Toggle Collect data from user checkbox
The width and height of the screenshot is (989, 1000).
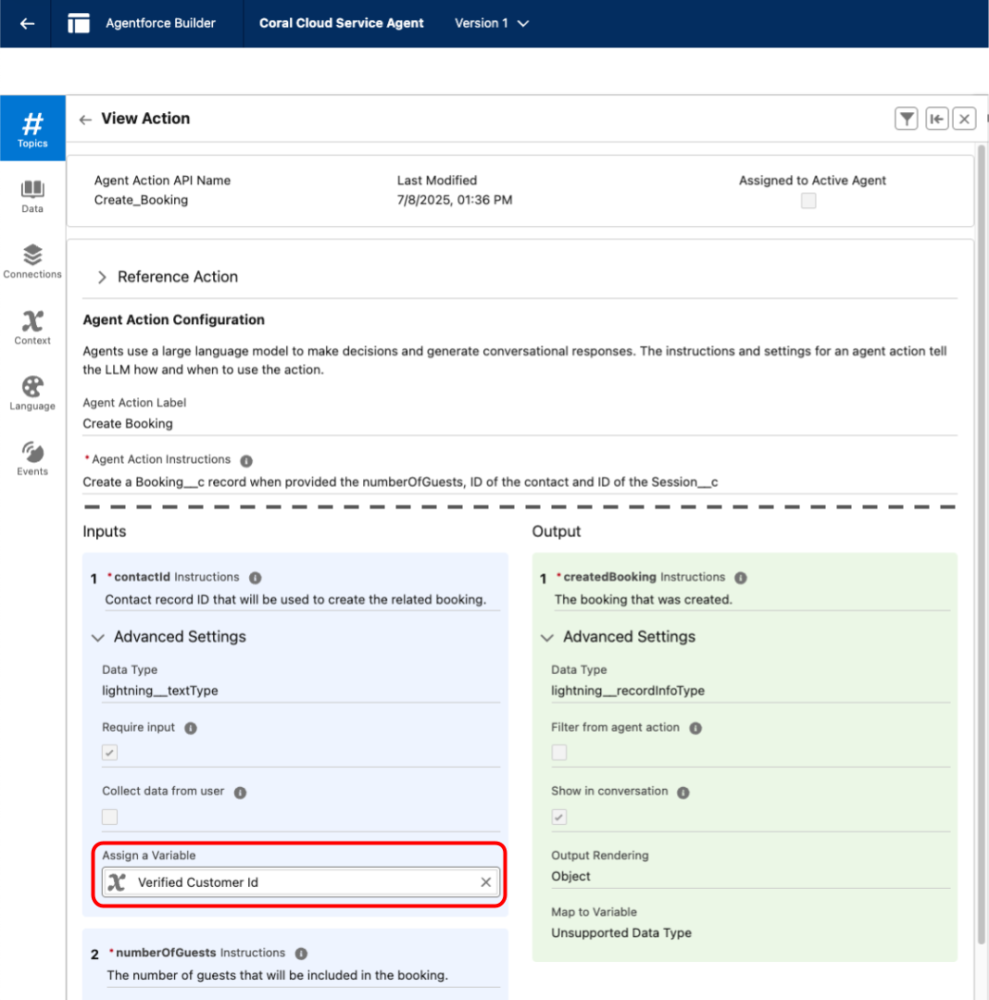coord(110,817)
